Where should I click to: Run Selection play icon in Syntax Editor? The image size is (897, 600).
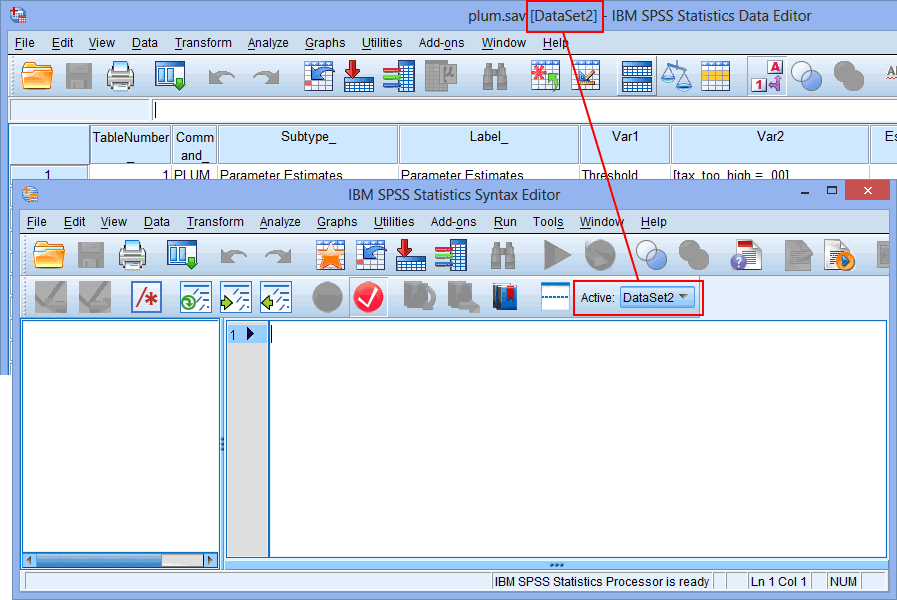(557, 255)
